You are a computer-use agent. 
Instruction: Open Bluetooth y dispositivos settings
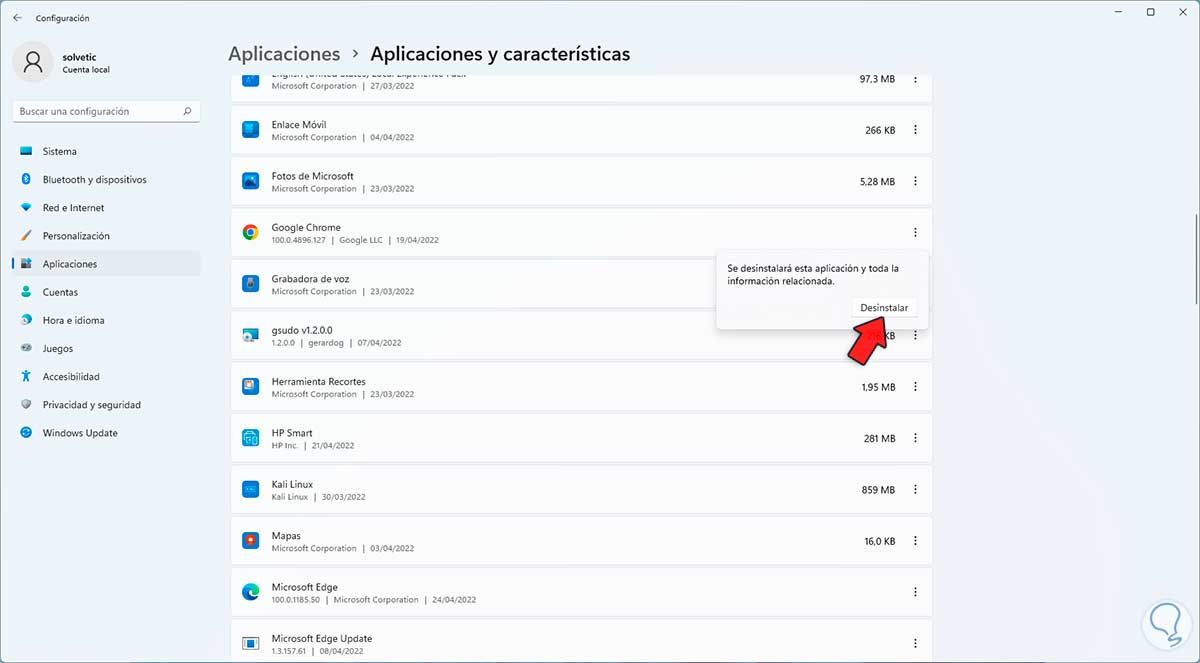click(106, 180)
